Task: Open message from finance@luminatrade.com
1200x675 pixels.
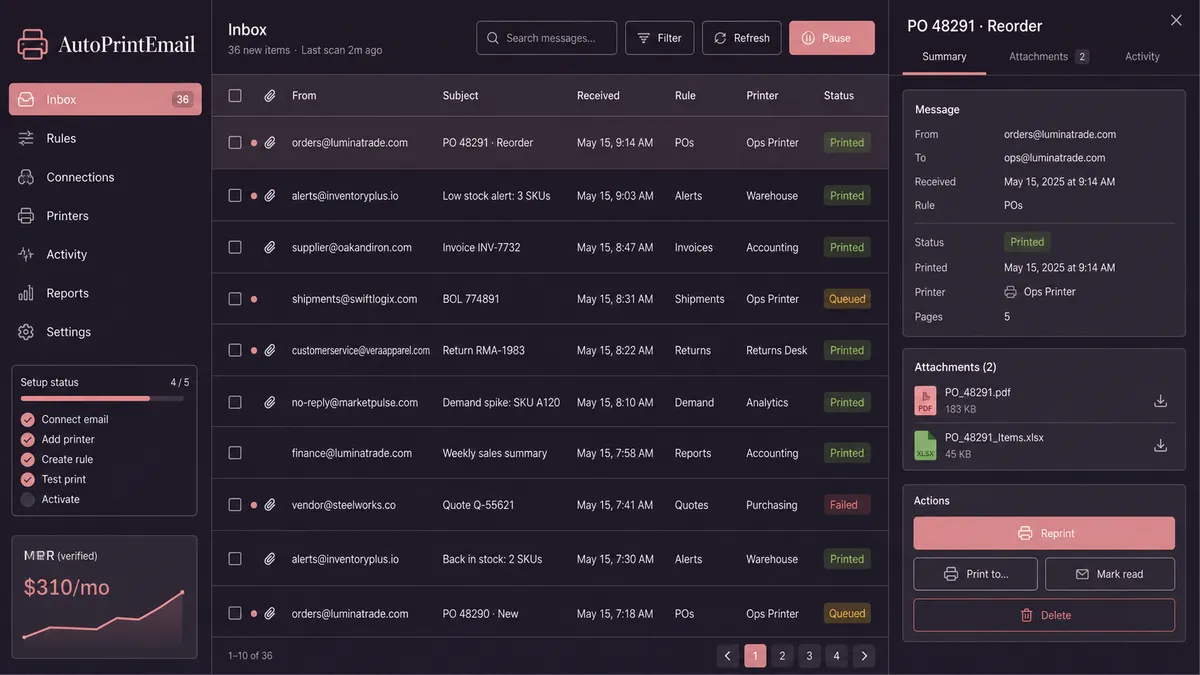Action: click(549, 453)
